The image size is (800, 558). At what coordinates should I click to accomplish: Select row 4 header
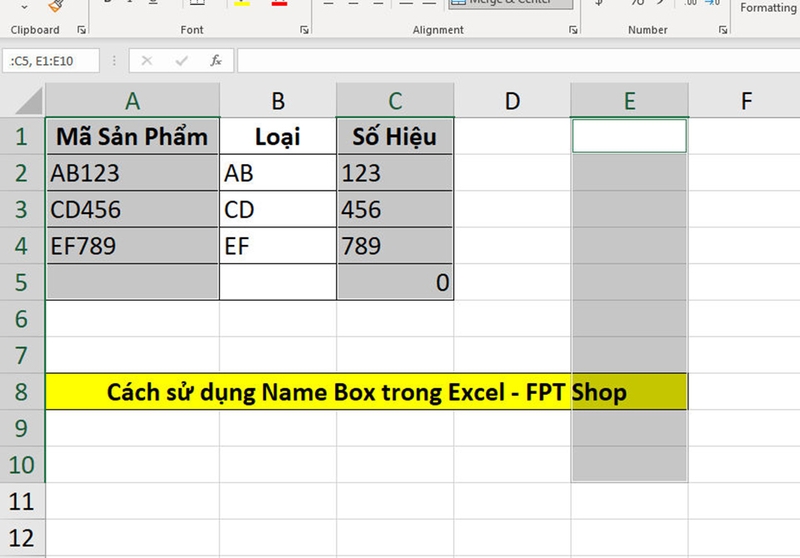coord(22,246)
